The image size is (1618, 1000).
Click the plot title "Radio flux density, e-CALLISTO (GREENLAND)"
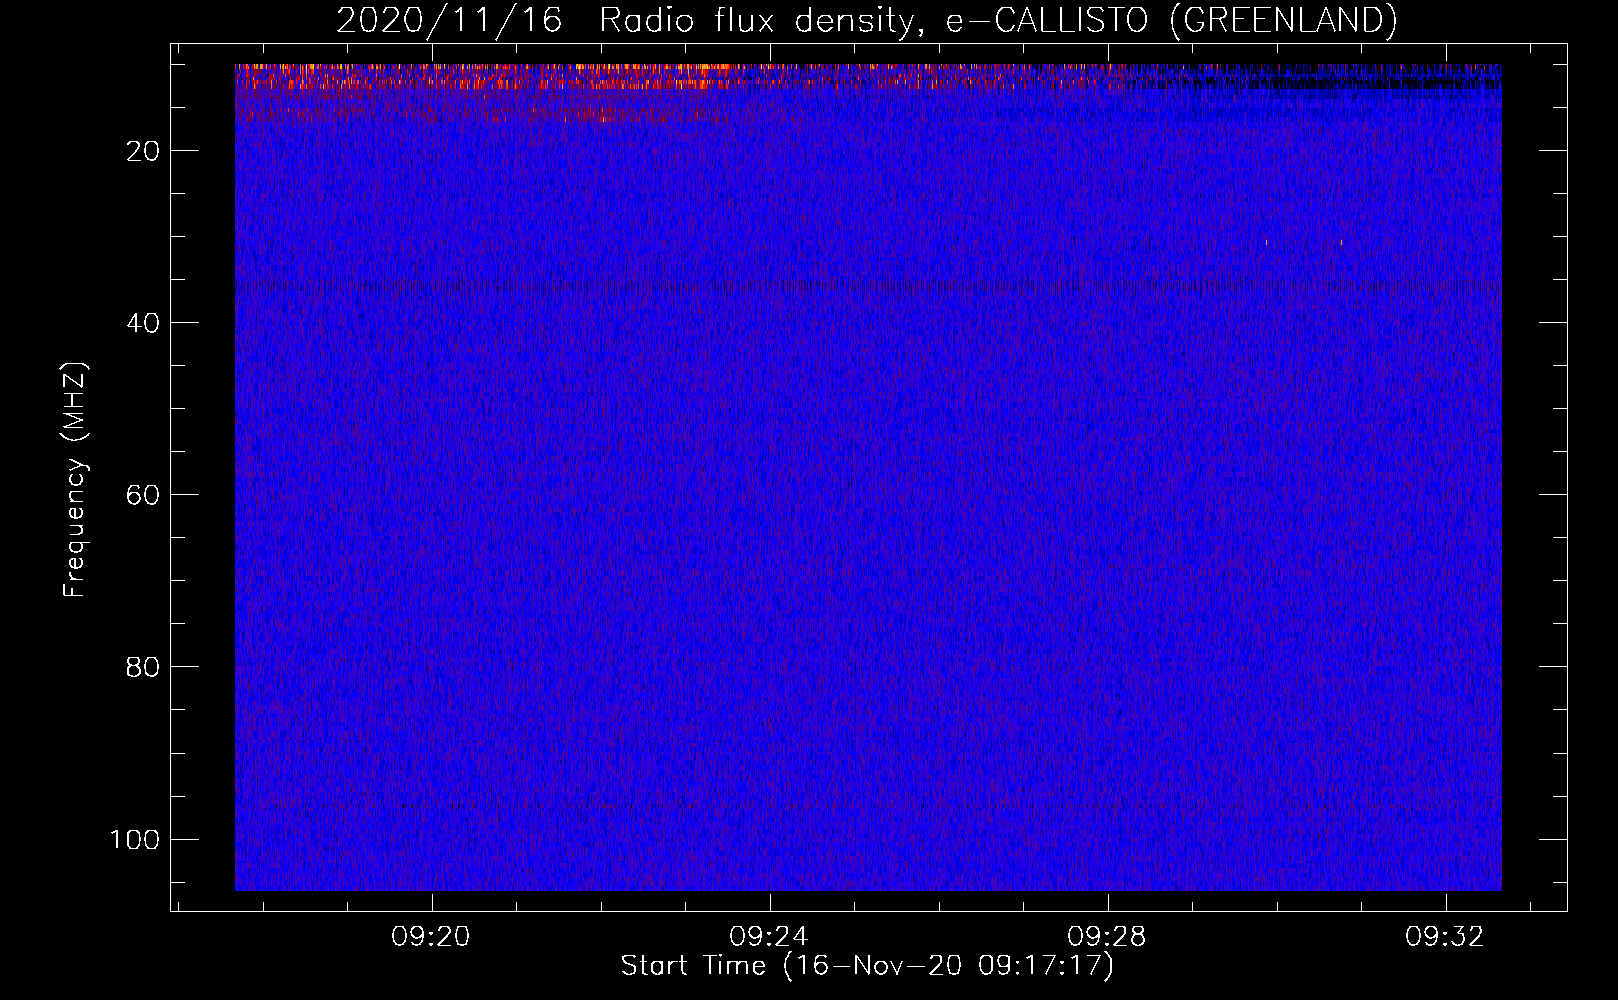(x=998, y=20)
